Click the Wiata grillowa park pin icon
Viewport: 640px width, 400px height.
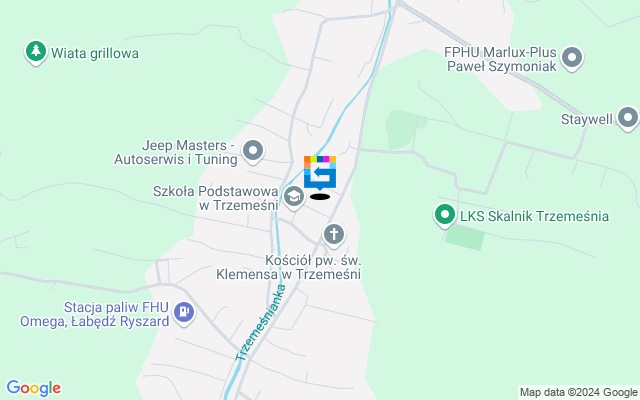(36, 52)
